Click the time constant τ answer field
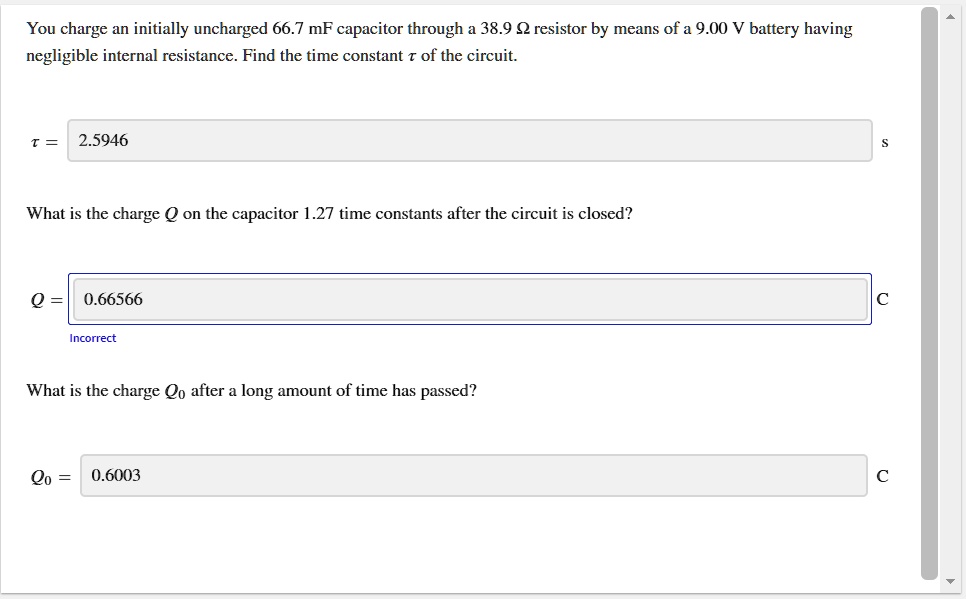966x599 pixels. click(x=468, y=141)
